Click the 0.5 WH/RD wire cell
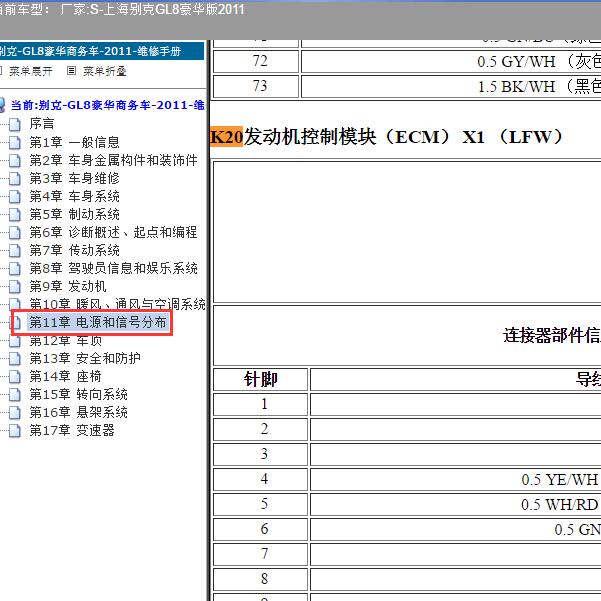The height and width of the screenshot is (601, 601). click(x=456, y=504)
